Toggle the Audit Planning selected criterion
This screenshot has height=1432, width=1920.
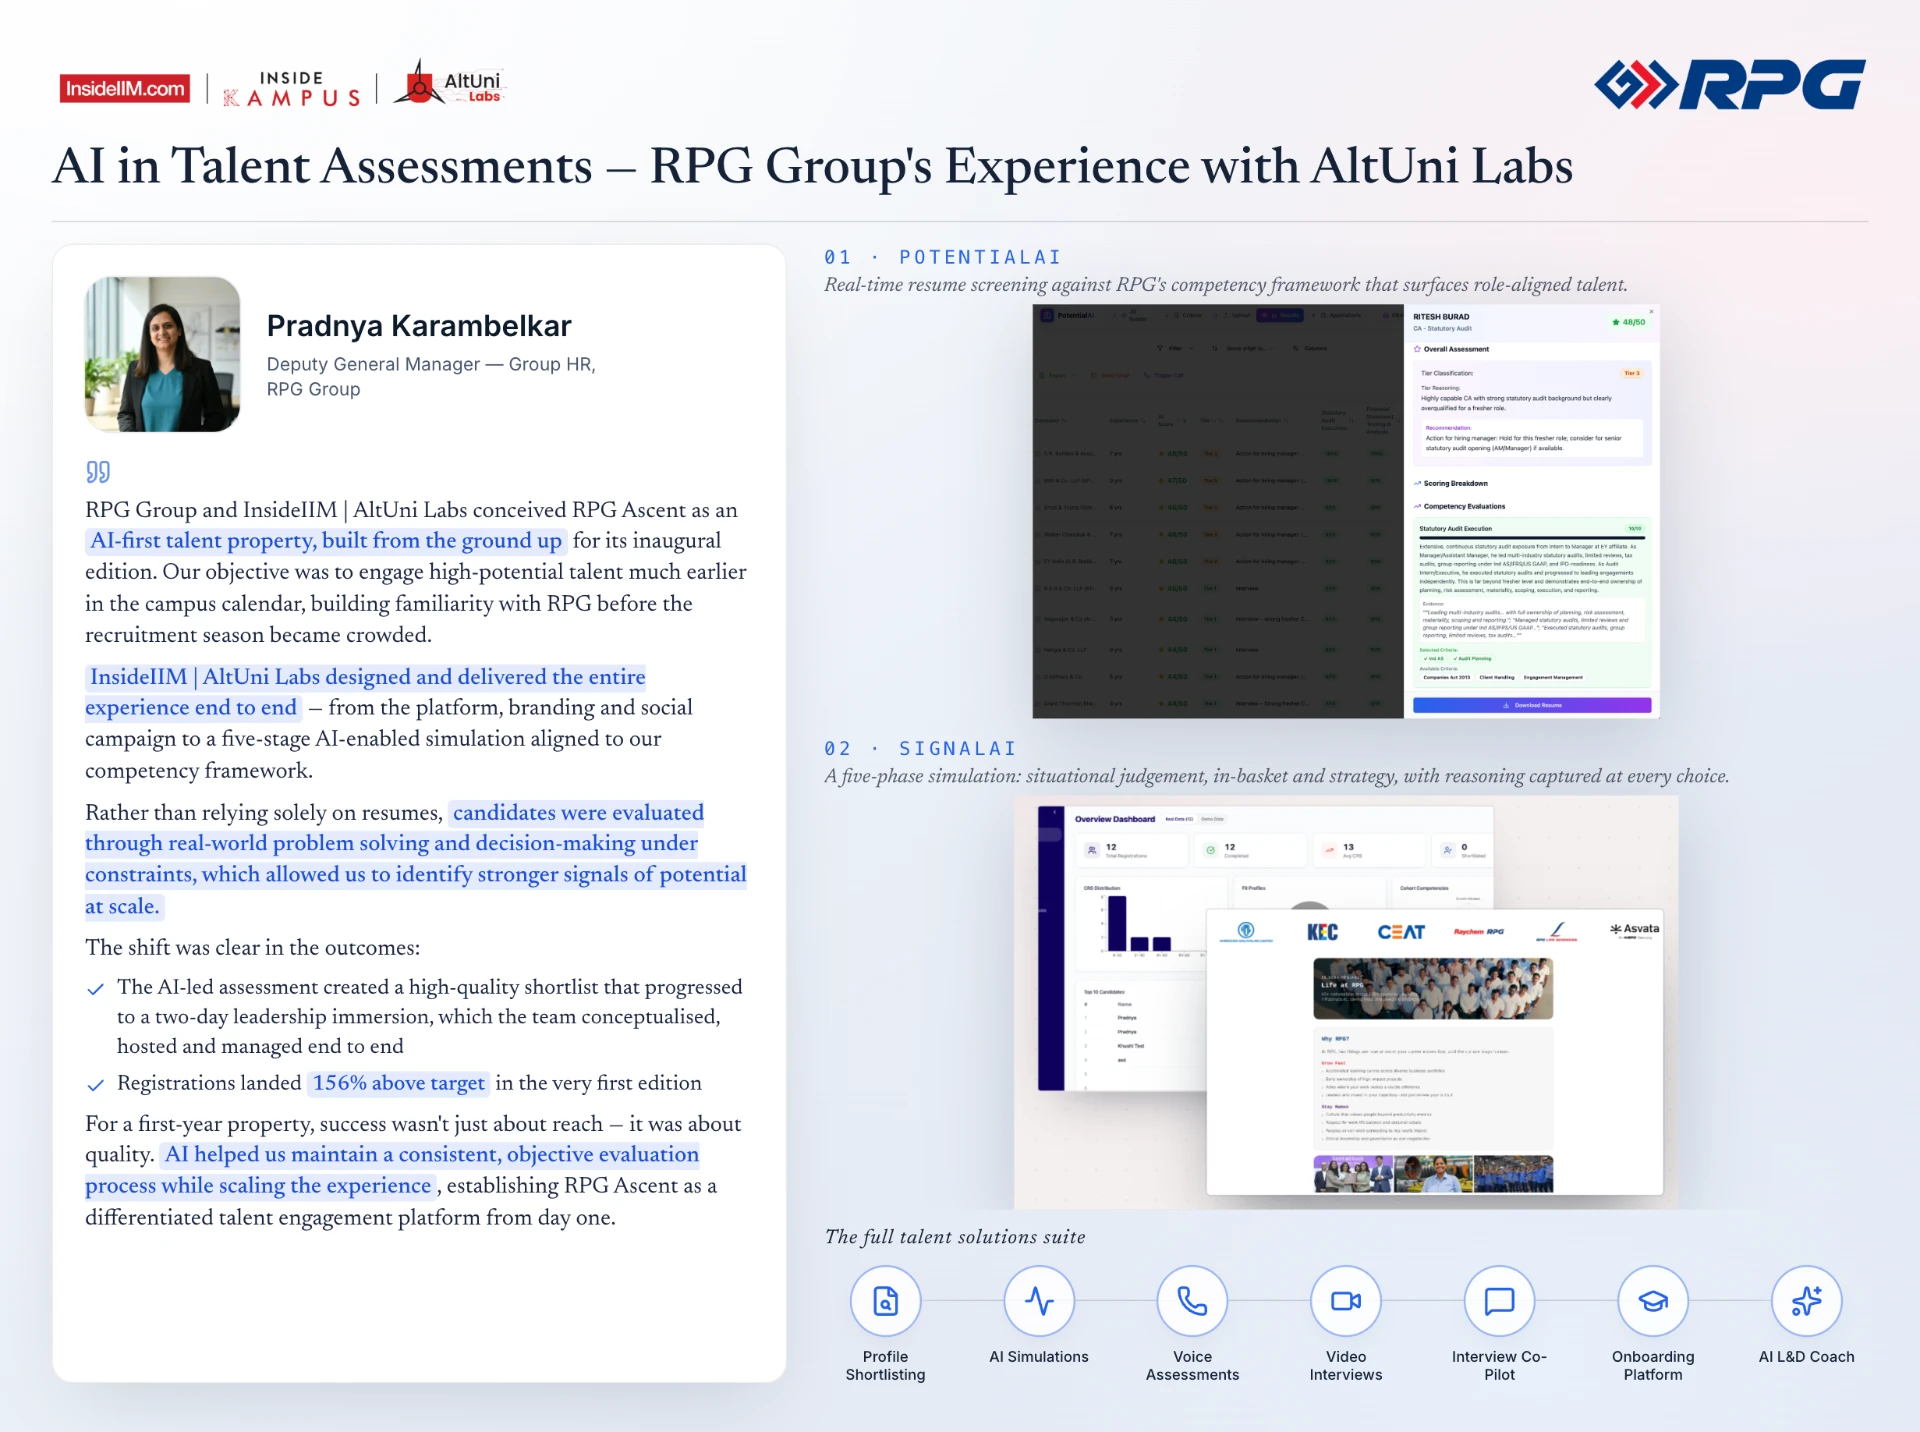click(1473, 658)
